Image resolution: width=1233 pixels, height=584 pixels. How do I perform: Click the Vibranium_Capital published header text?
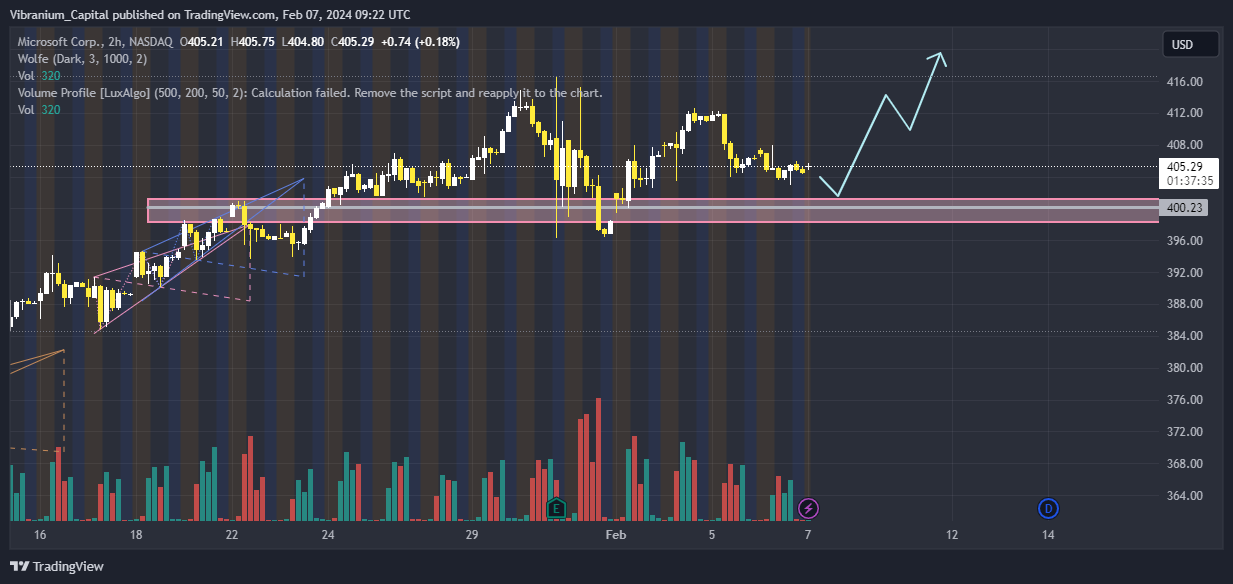tap(210, 14)
